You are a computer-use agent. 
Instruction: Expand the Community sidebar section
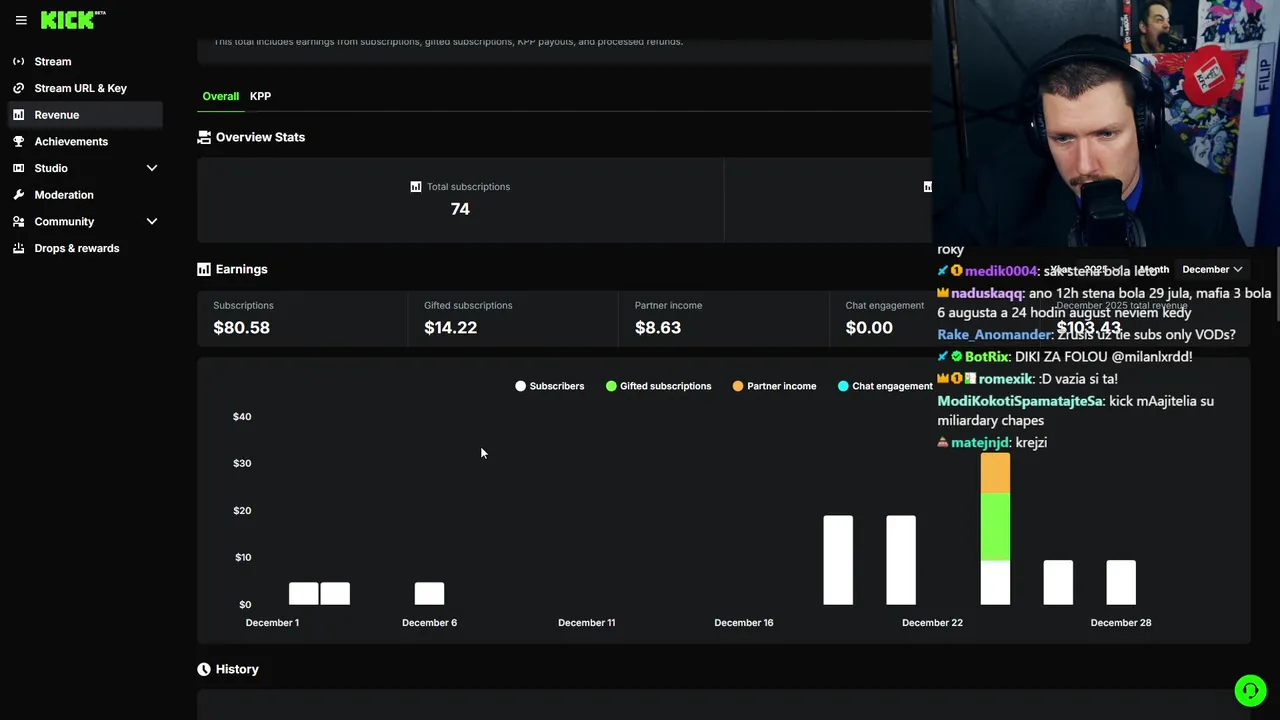[152, 222]
